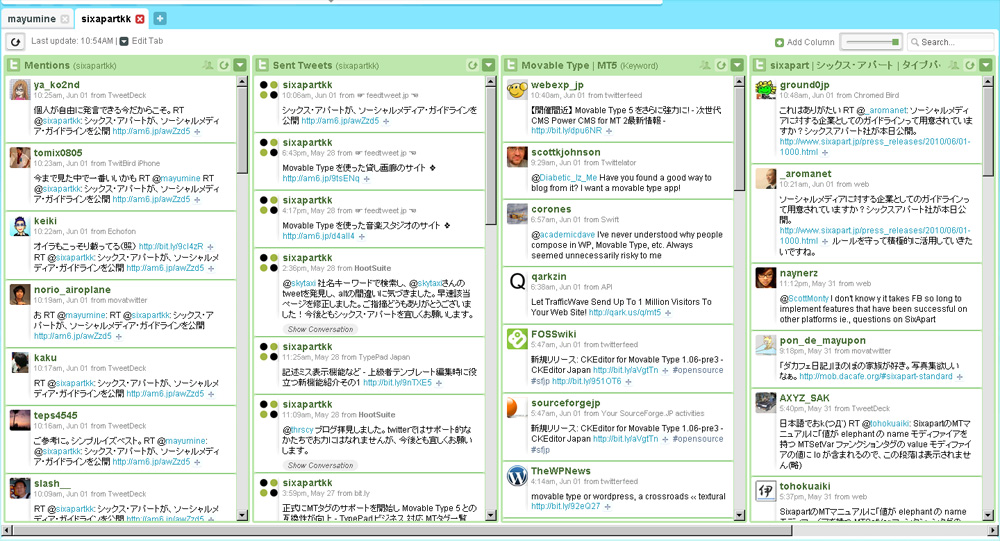The width and height of the screenshot is (1000, 541).
Task: Click the people icon in Movable Type column header
Action: click(x=705, y=65)
